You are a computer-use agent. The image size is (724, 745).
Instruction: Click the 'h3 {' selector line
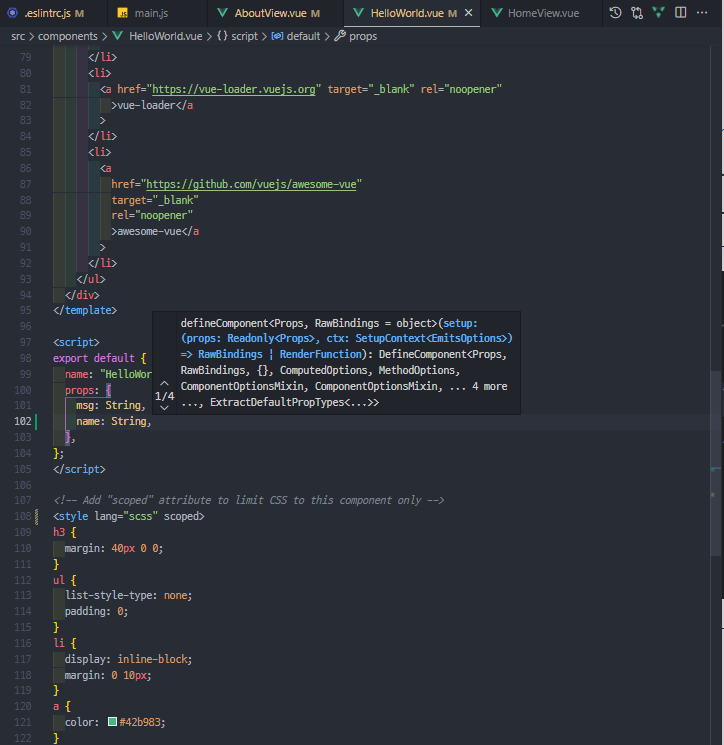[x=64, y=532]
